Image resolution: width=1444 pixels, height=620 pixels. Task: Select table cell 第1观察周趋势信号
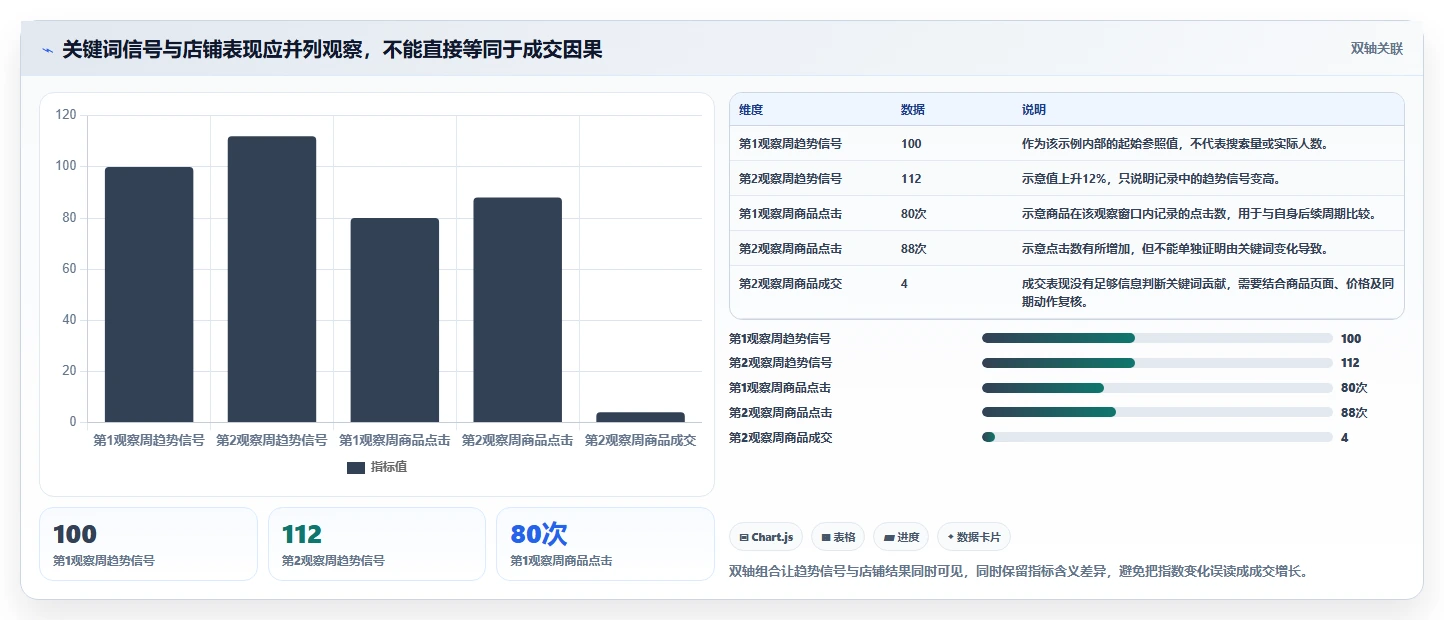(790, 144)
